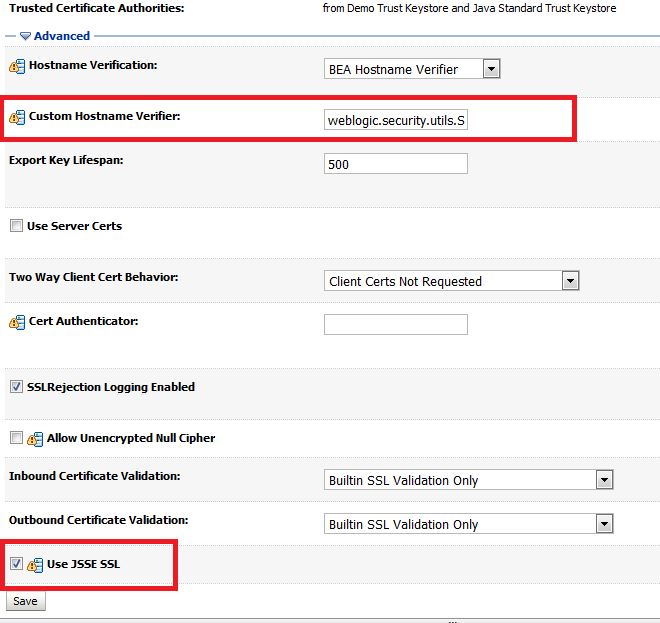660x623 pixels.
Task: Open the Hostname Verification dropdown
Action: pyautogui.click(x=412, y=69)
